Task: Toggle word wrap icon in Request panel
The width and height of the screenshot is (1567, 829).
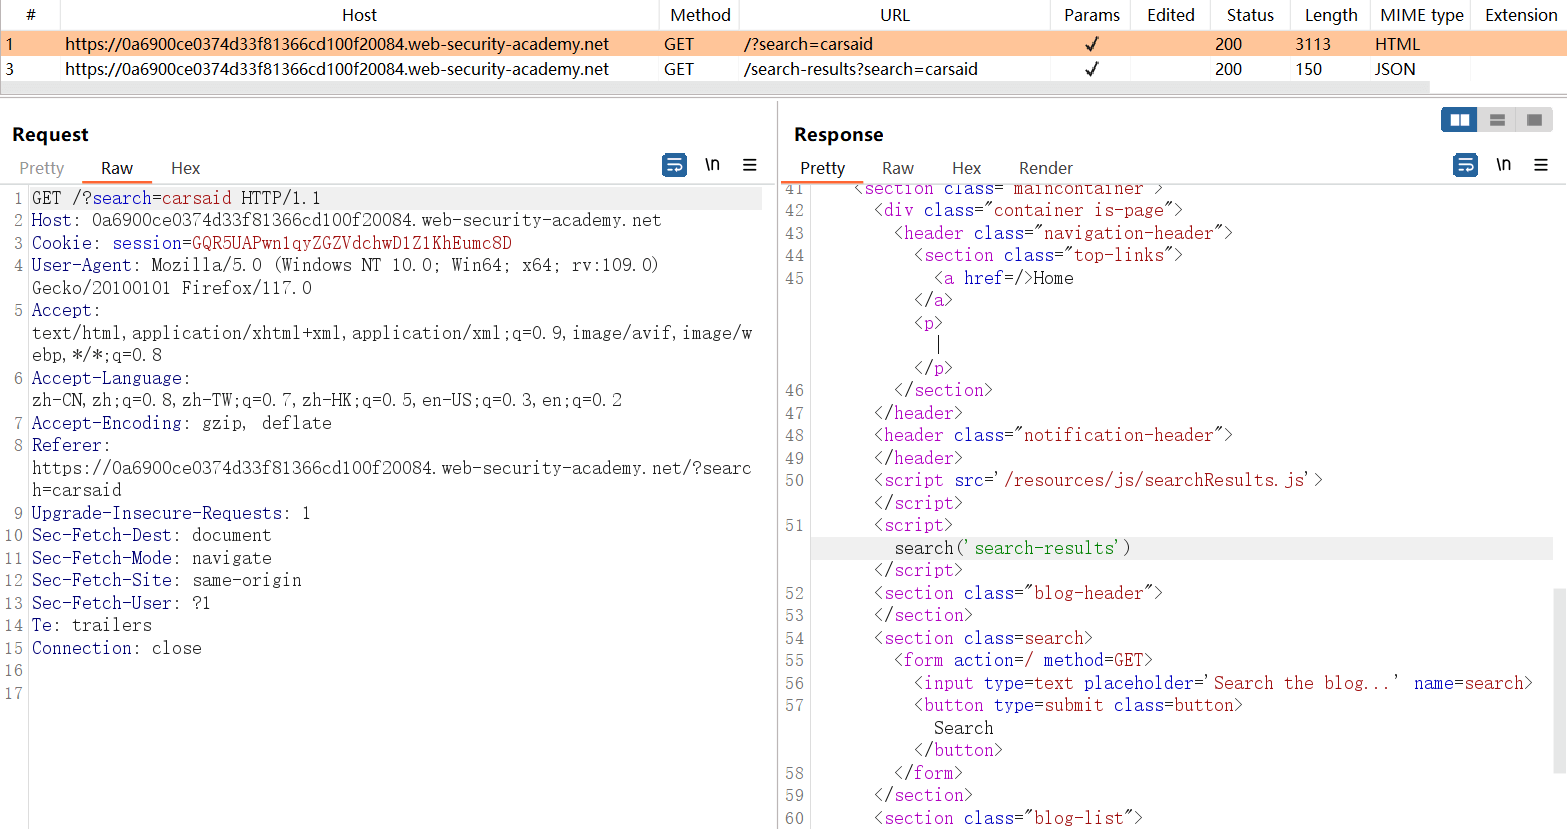Action: click(x=675, y=165)
